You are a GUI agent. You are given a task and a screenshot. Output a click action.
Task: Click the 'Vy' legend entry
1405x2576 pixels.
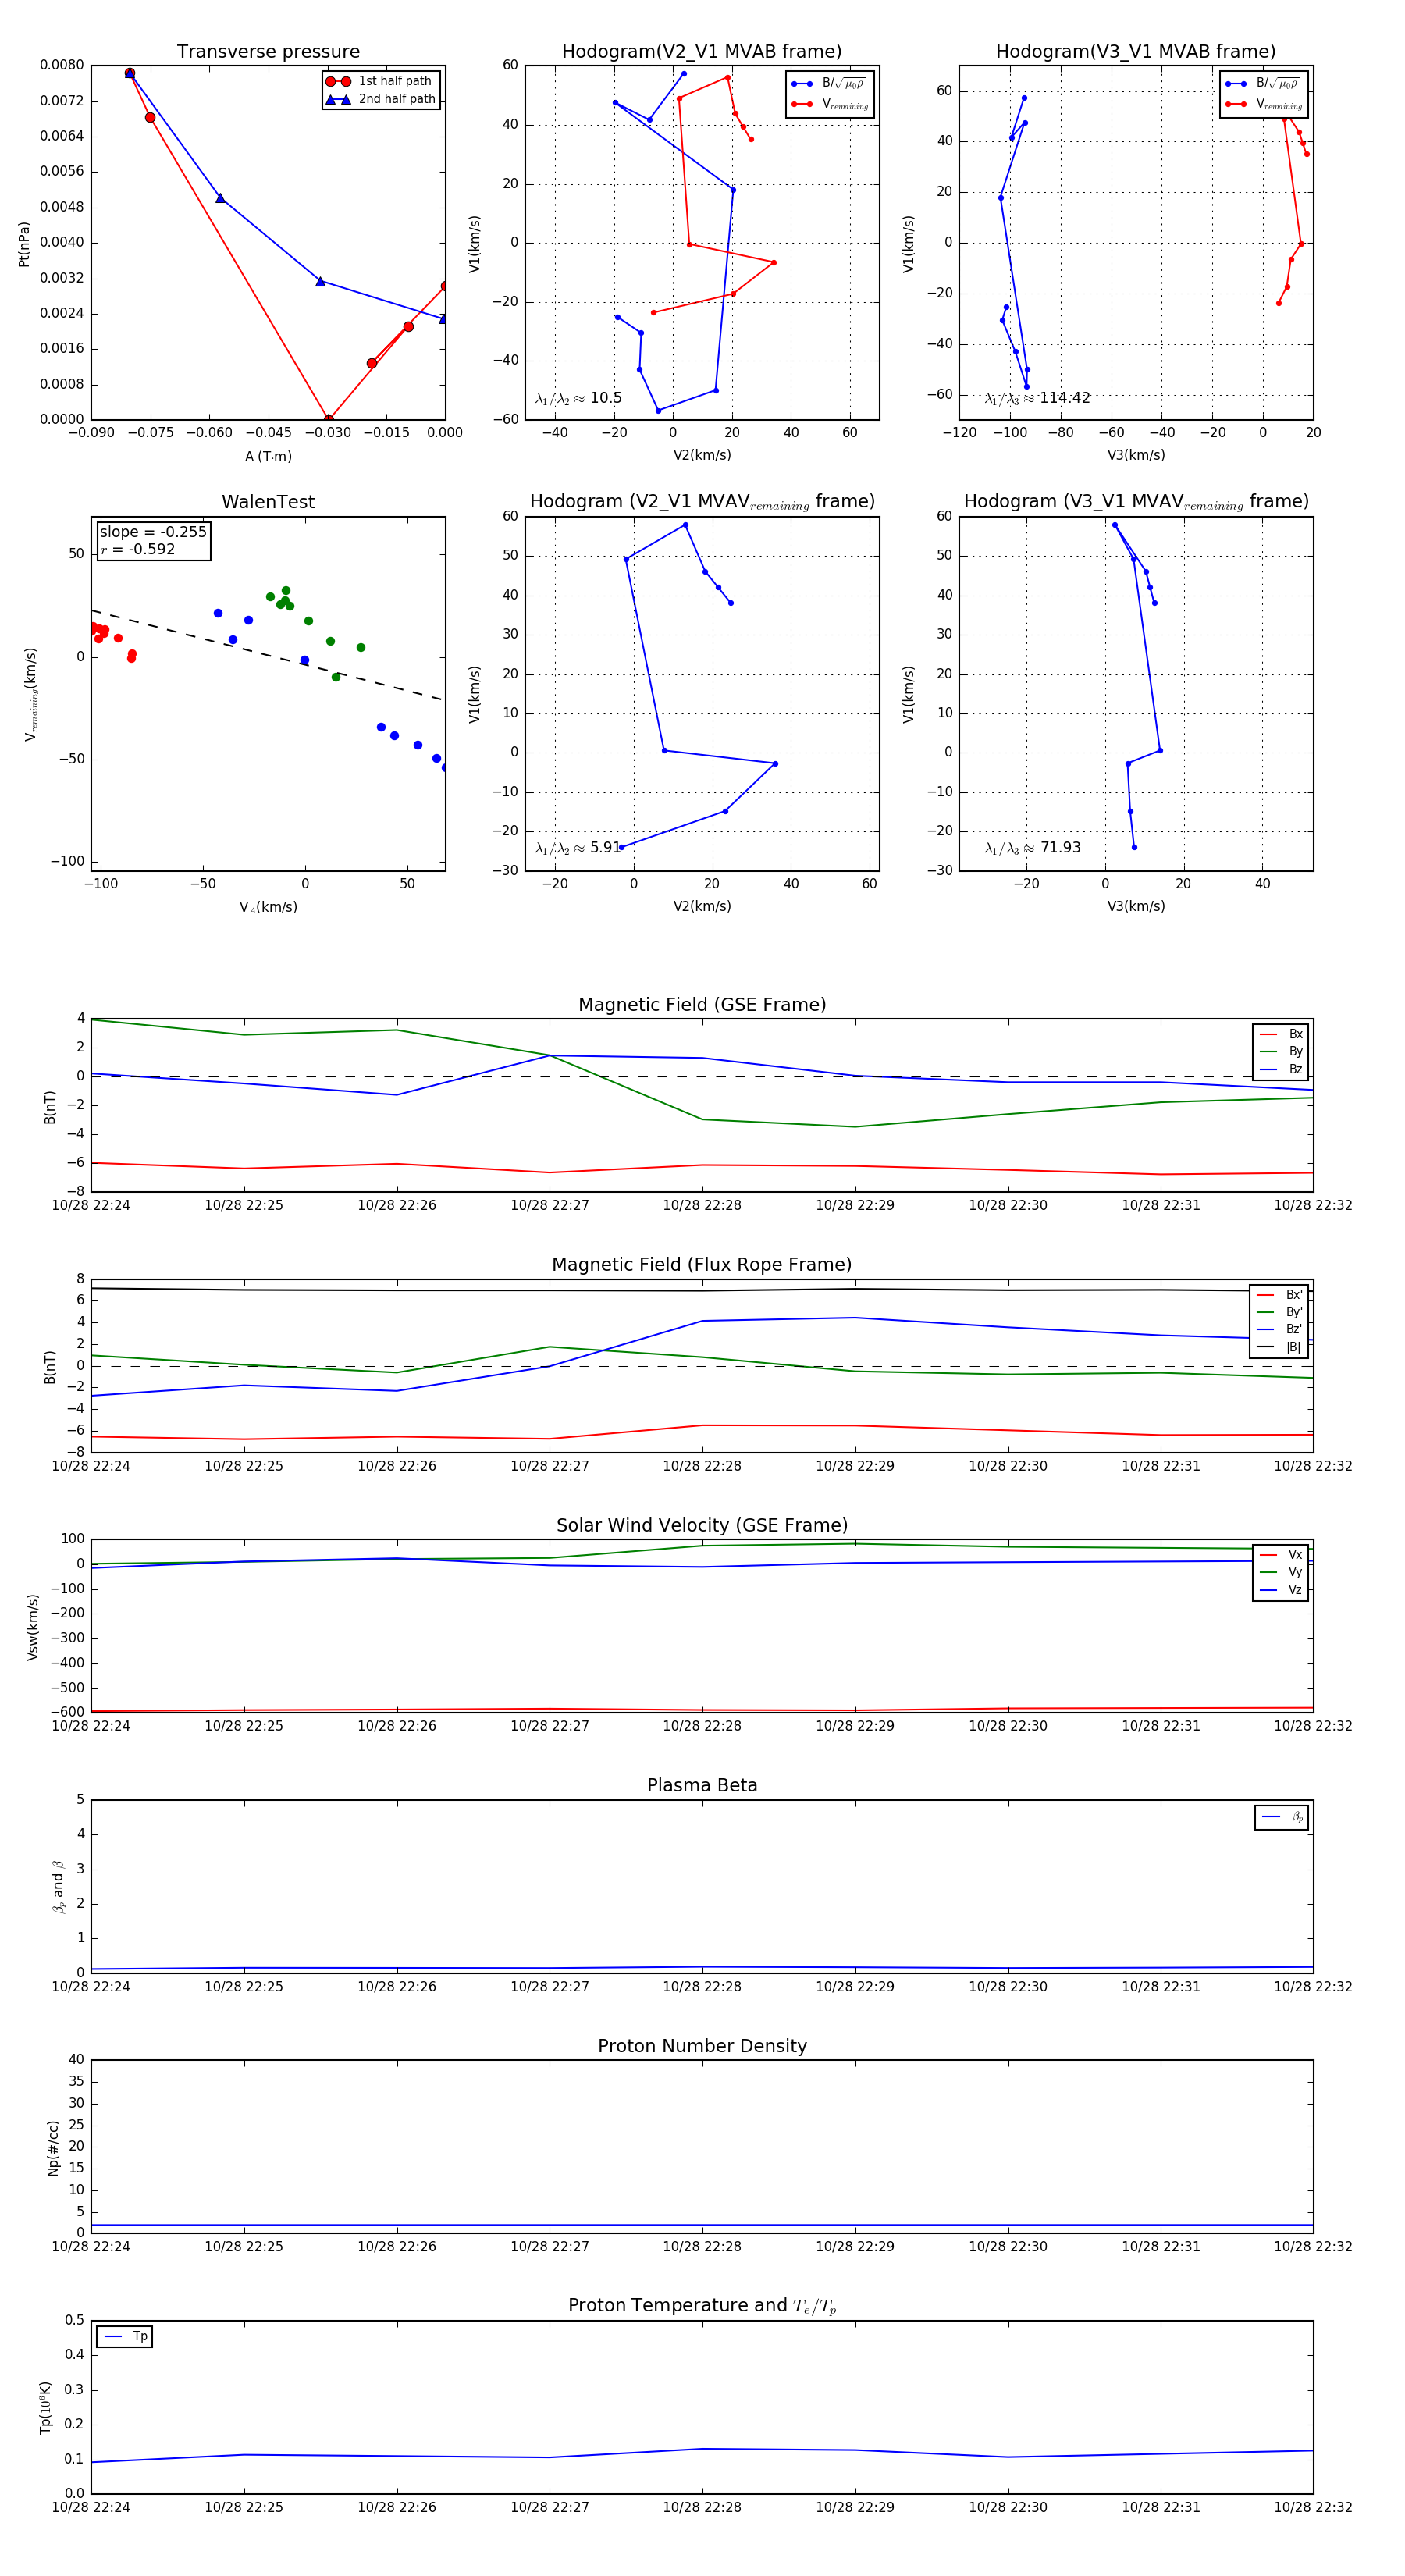click(1281, 1572)
